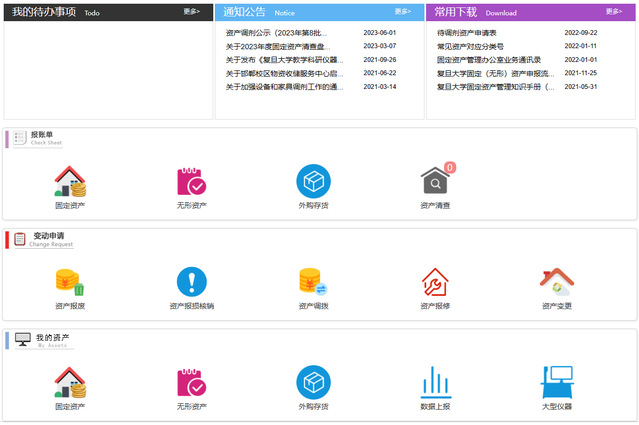Expand 更多 in 常用下载 header
639x425 pixels.
(614, 12)
